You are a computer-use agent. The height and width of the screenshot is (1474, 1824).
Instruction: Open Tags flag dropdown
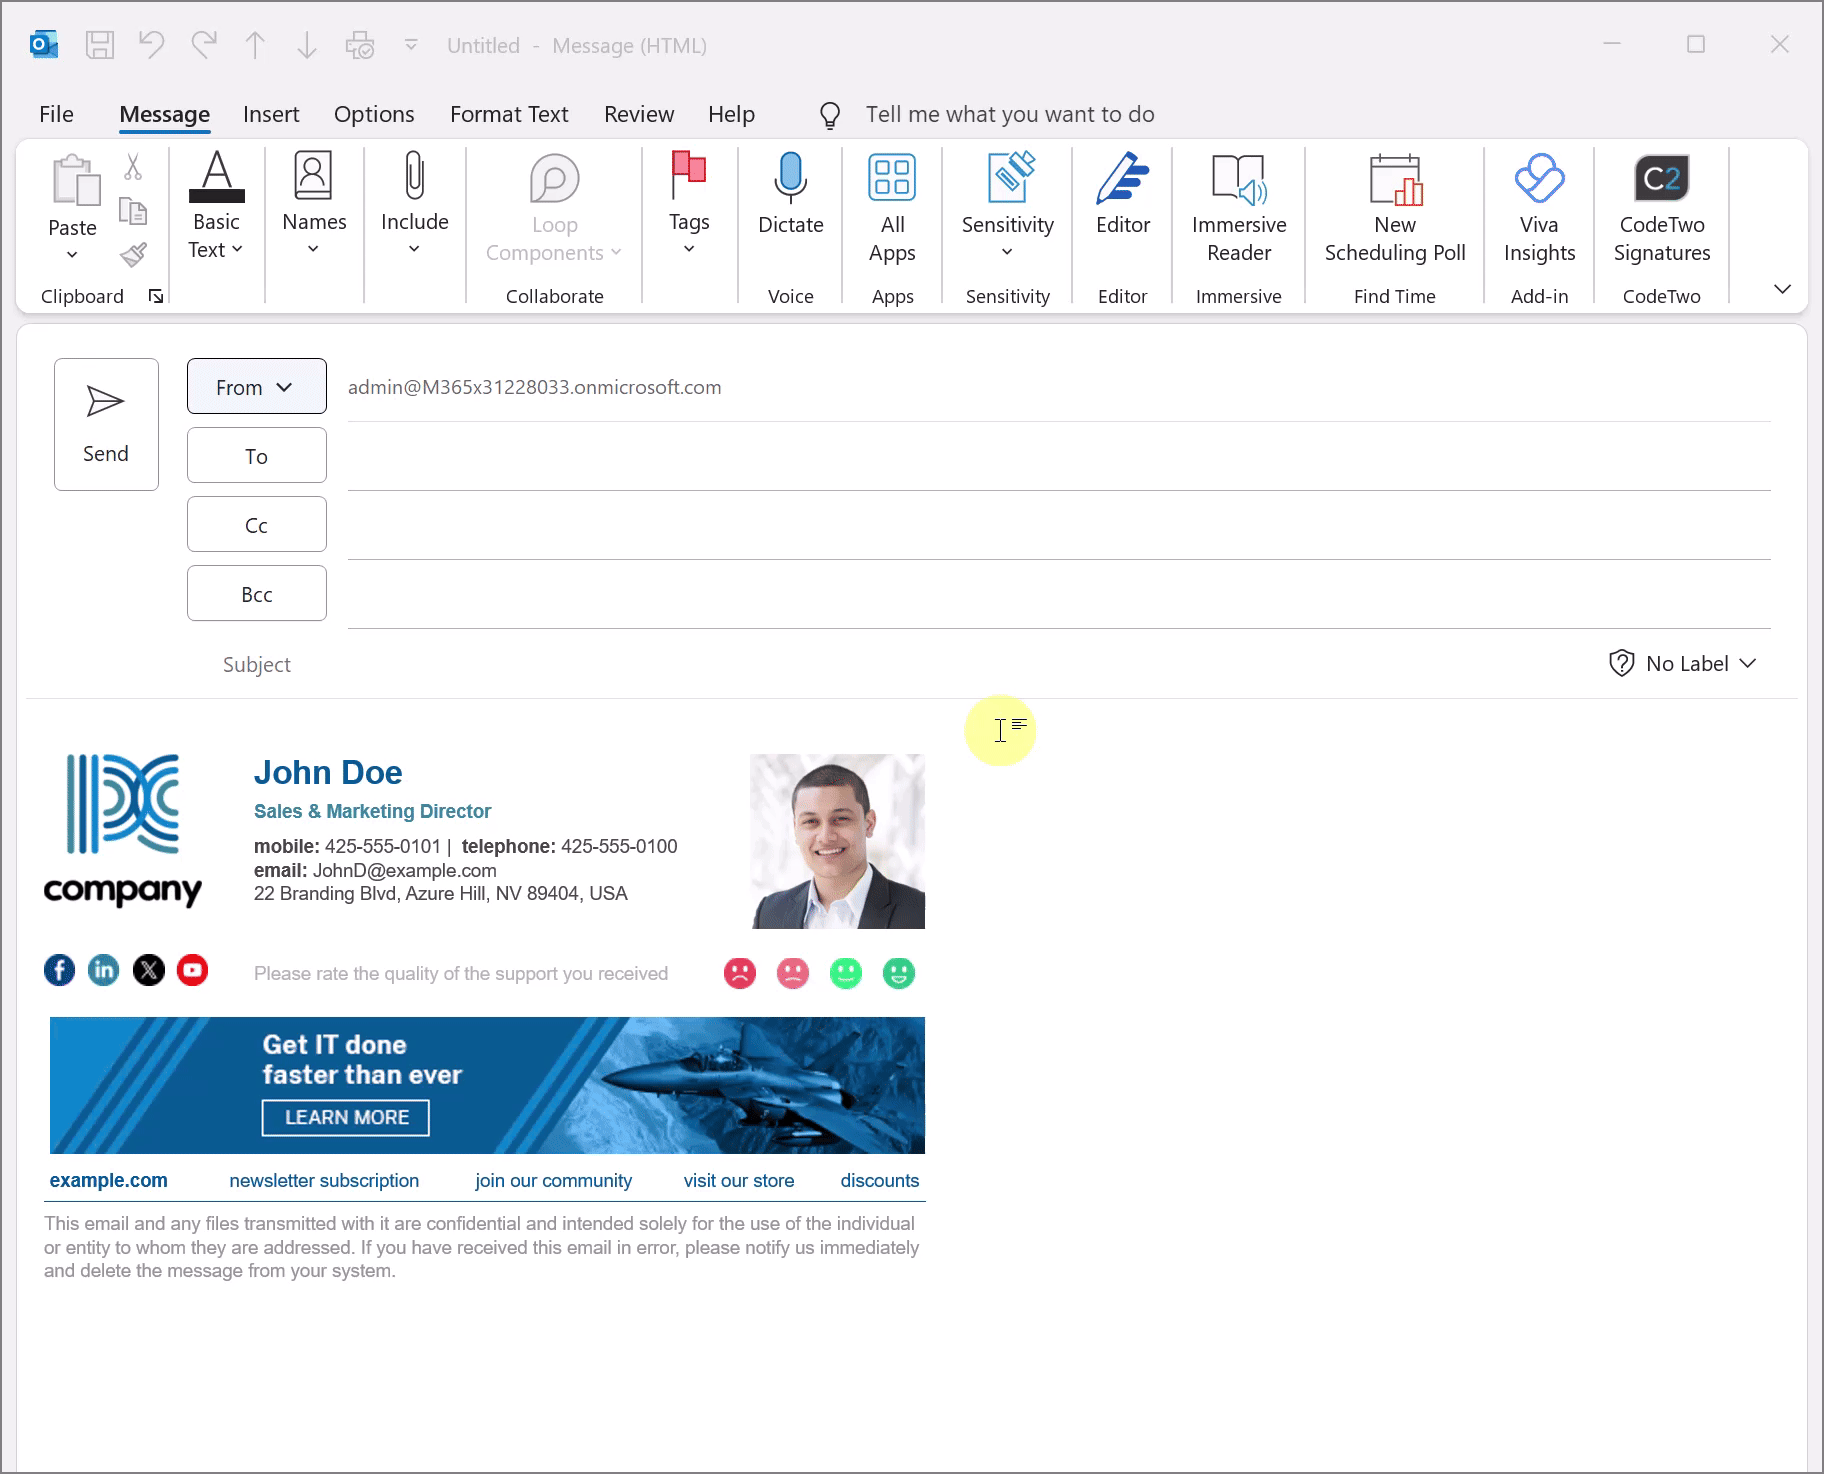[689, 204]
